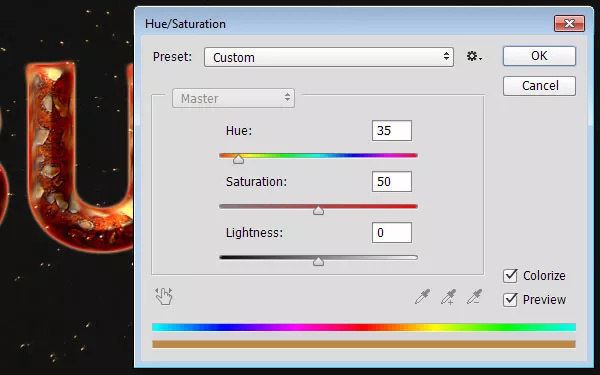Click the on-image adjustment hand tool

(164, 297)
